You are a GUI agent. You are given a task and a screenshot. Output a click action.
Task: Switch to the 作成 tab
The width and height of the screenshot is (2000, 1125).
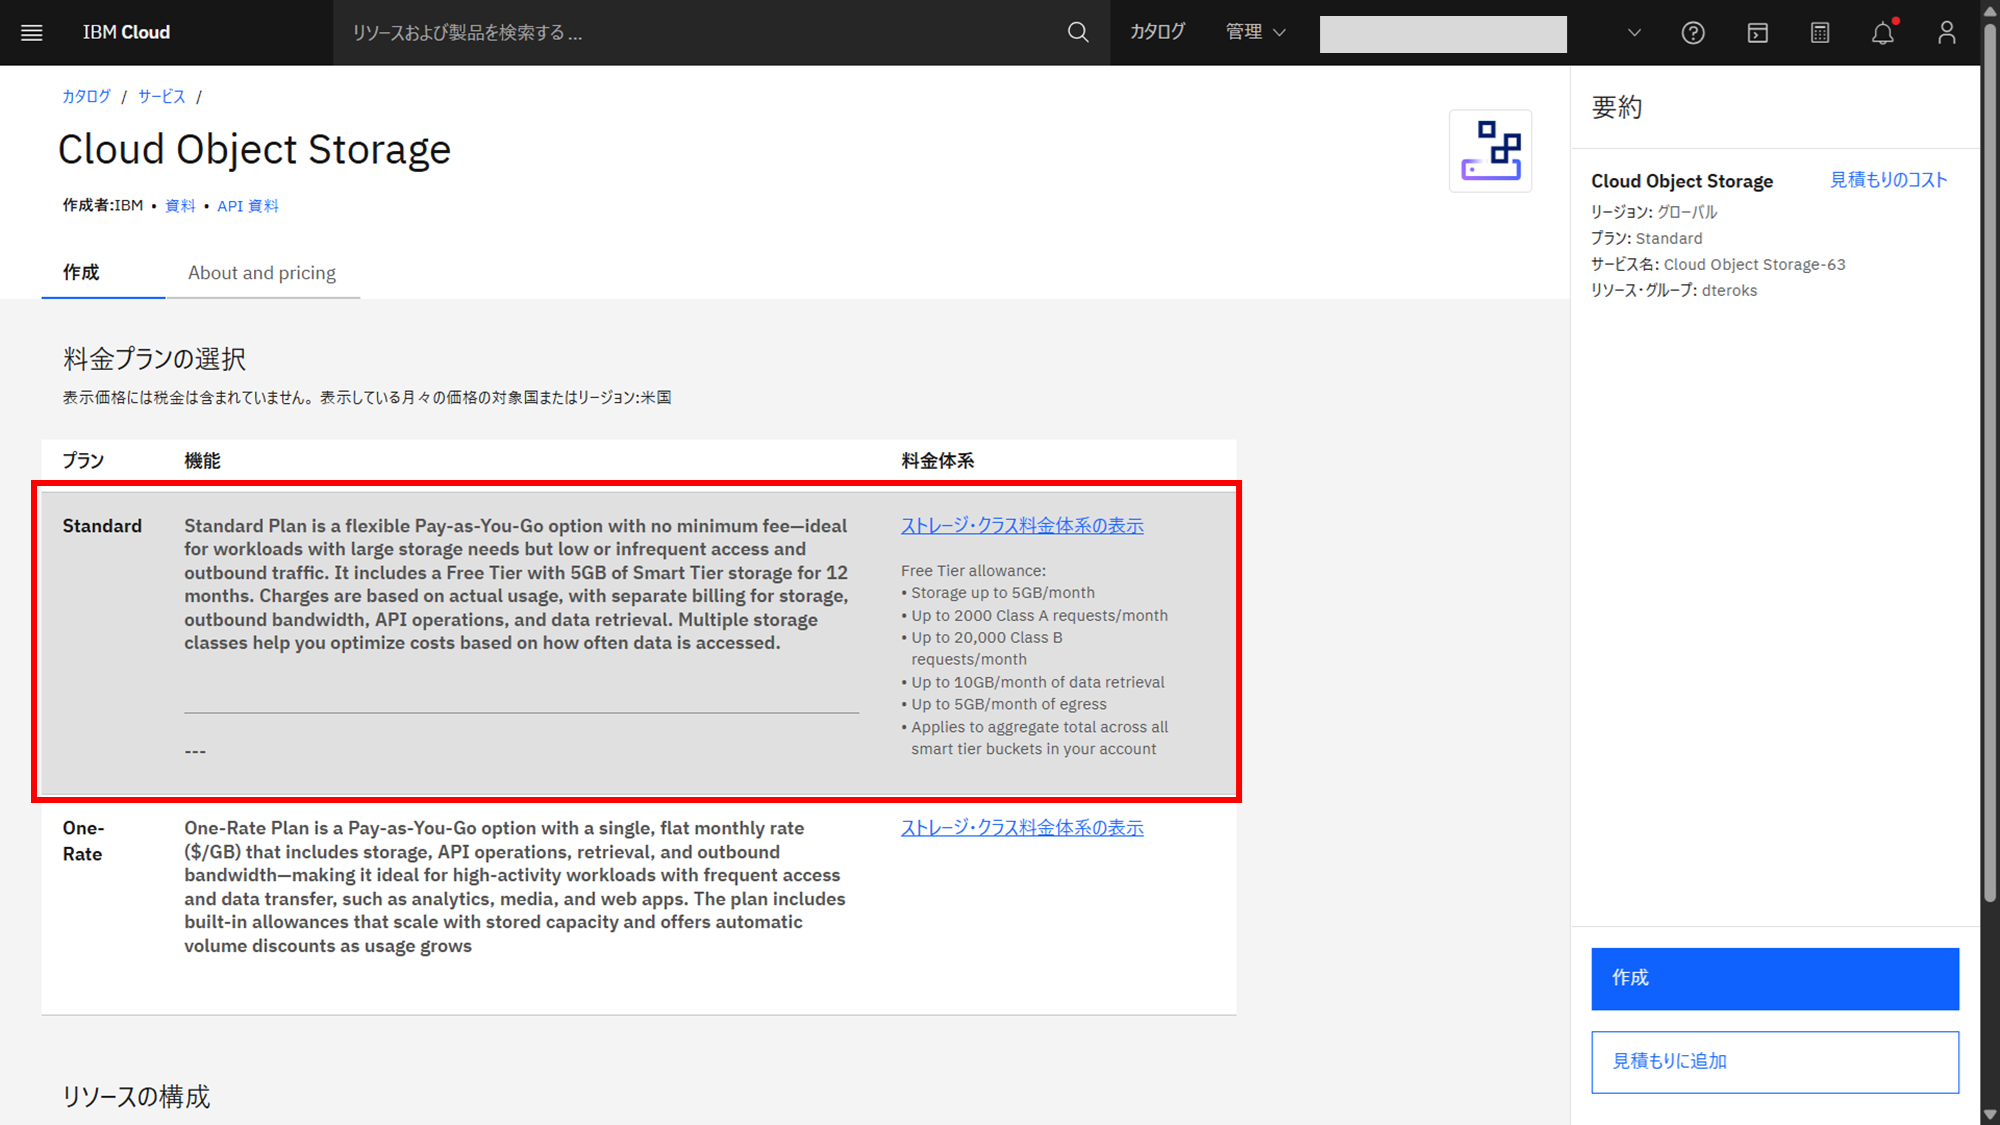[82, 273]
